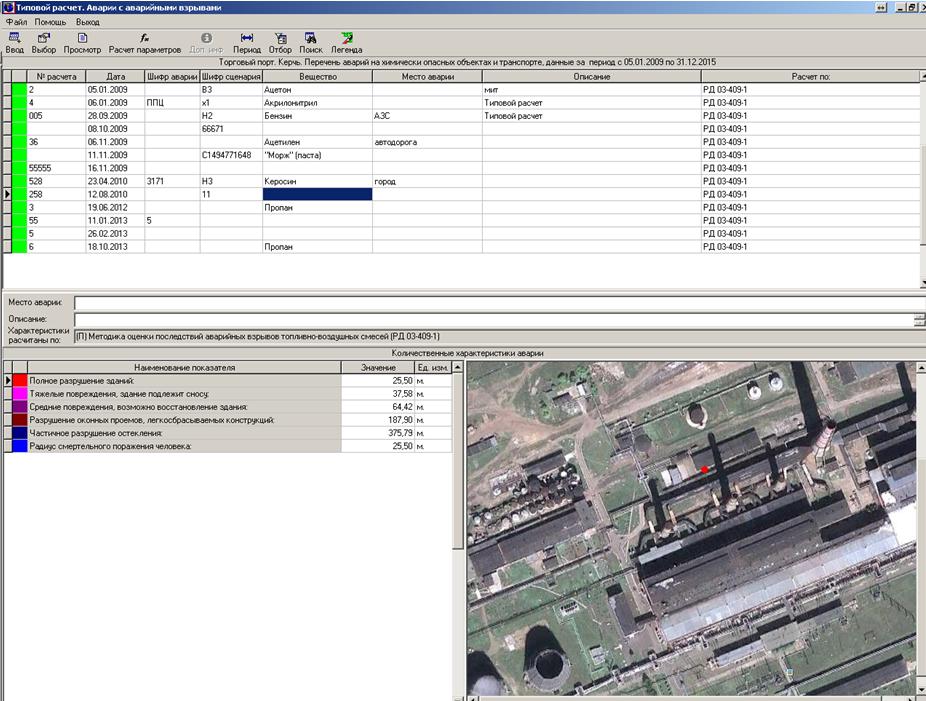Click the red marker on the map
Screen dimensions: 926x701
(x=704, y=468)
